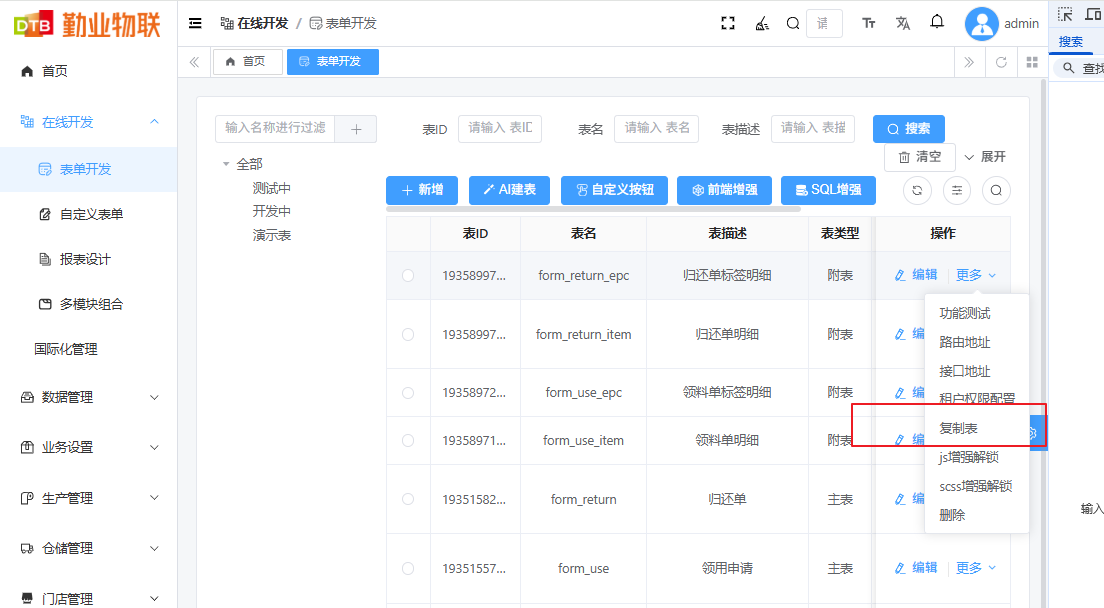Choose 删除 from the dropdown menu
Screen dimensions: 1104x608
click(x=952, y=515)
